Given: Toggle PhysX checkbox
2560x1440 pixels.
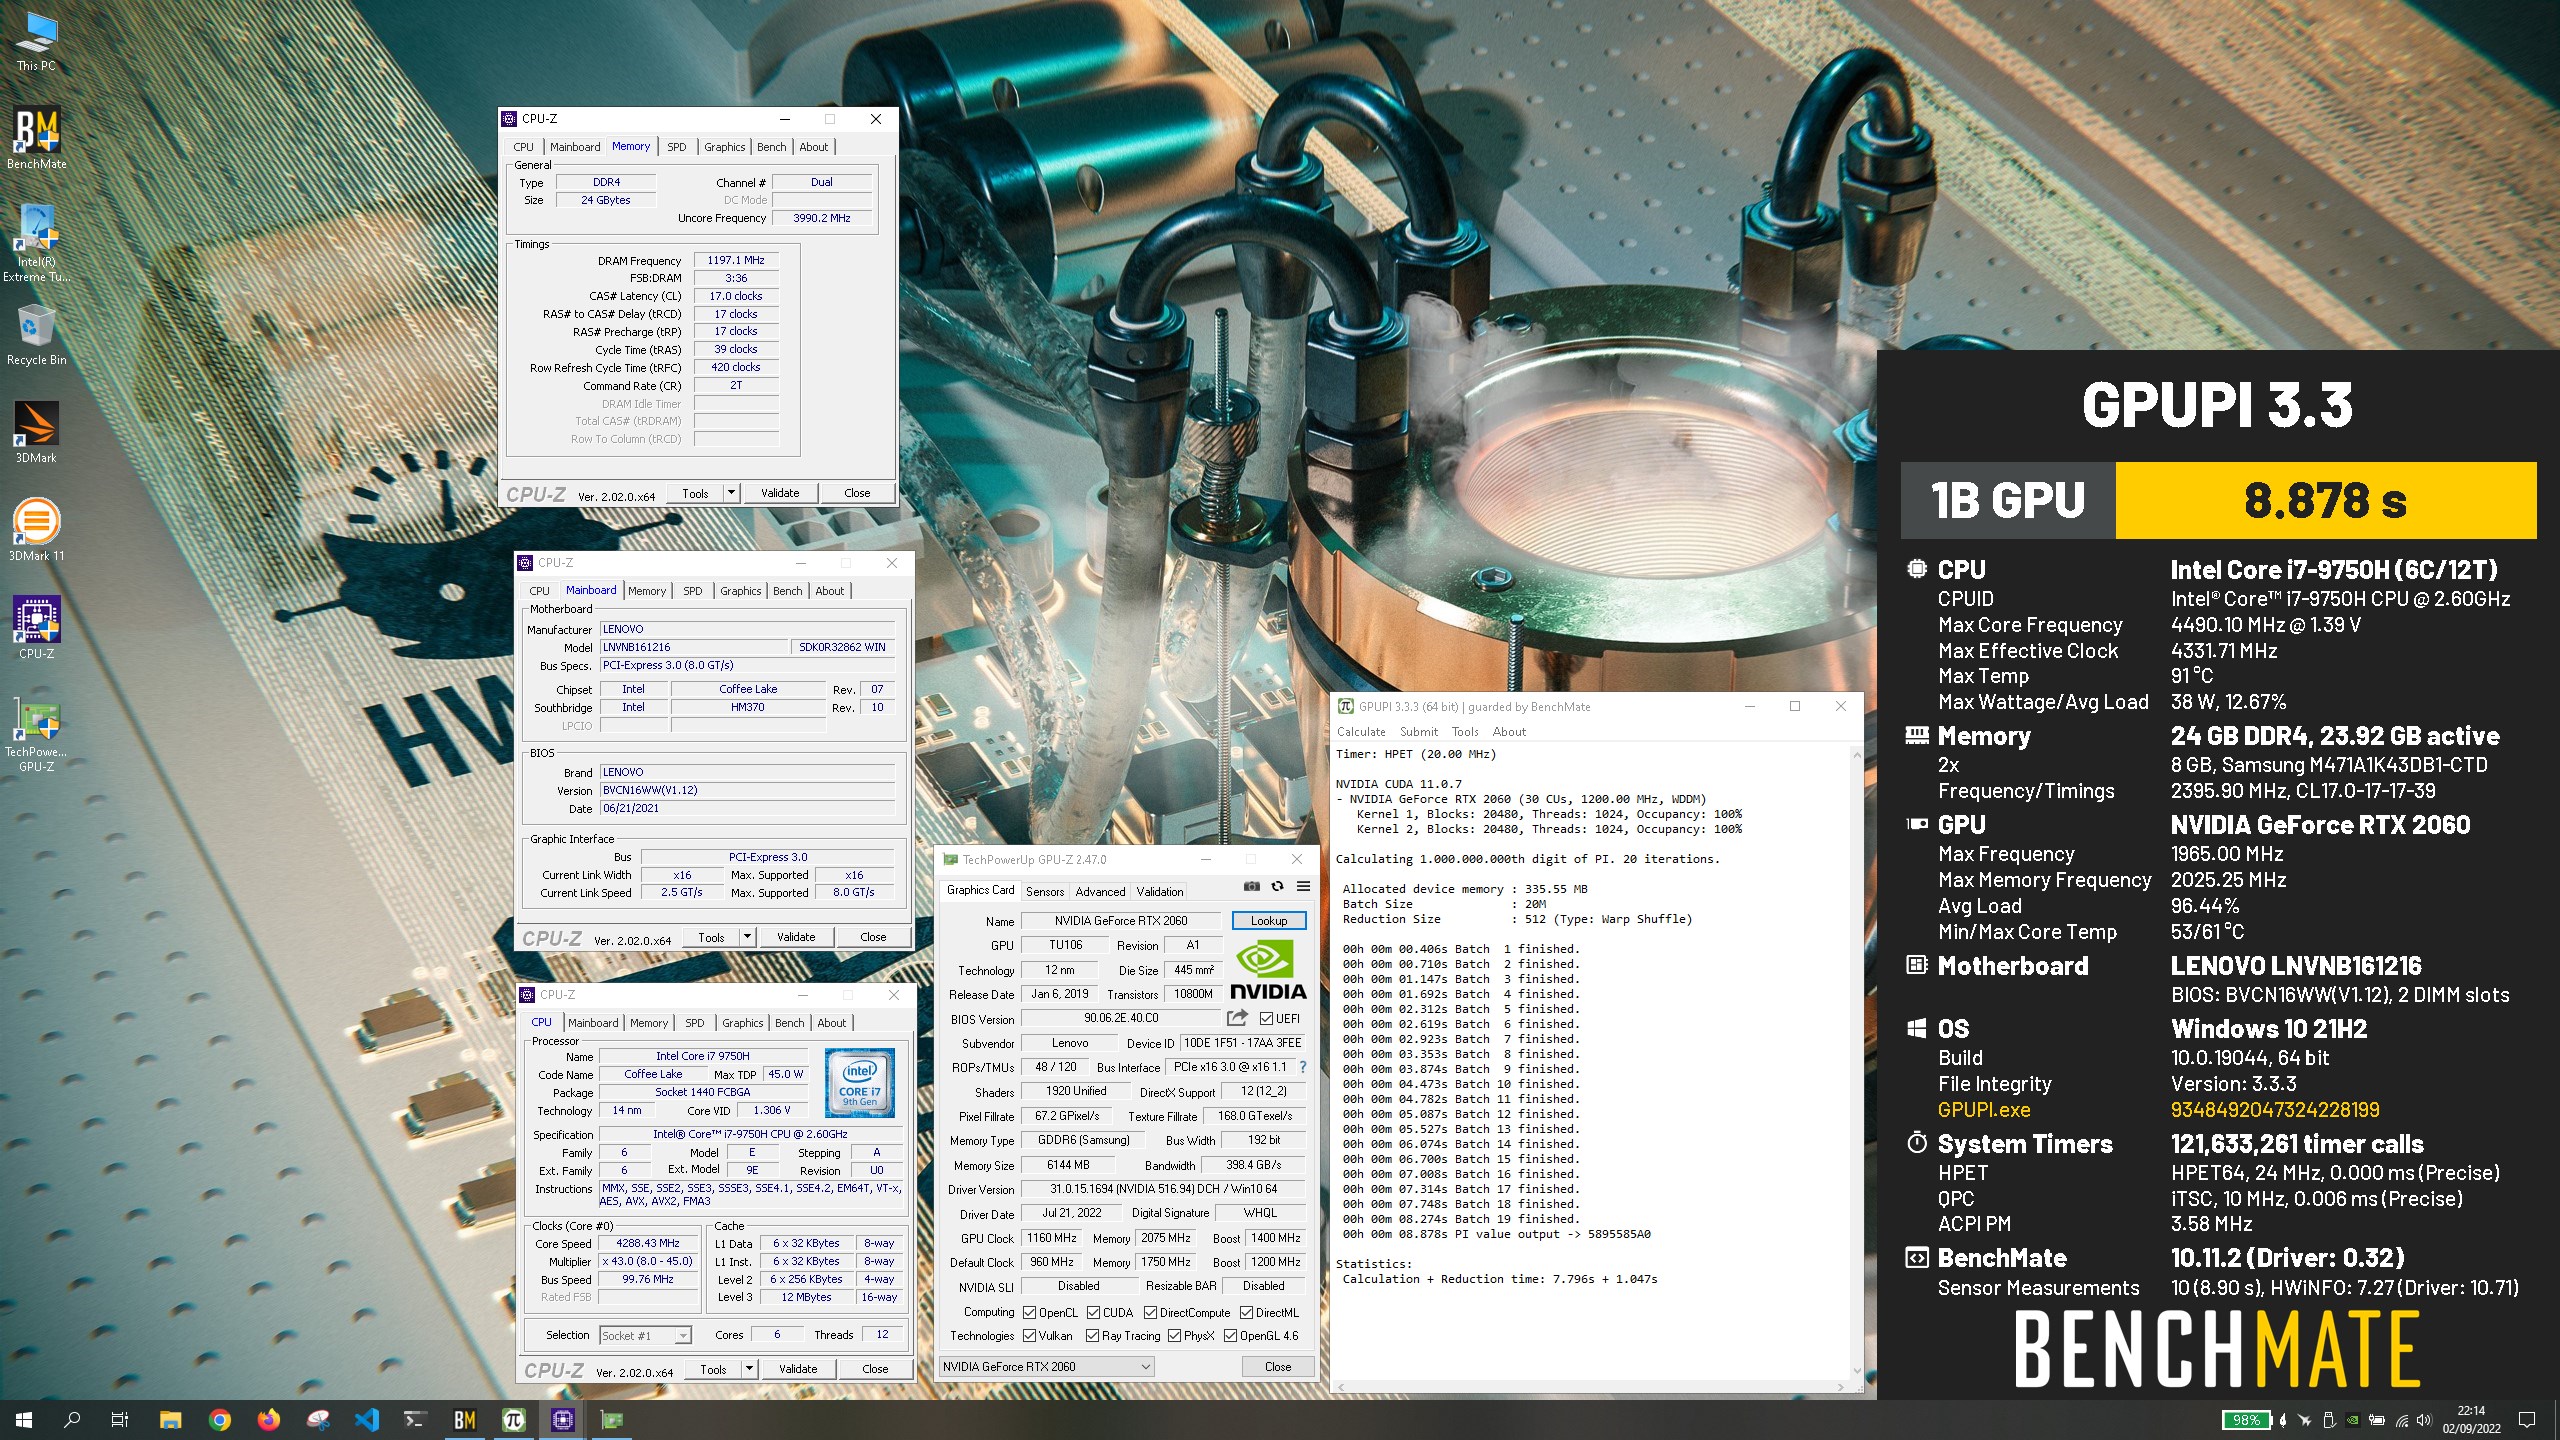Looking at the screenshot, I should coord(1174,1335).
